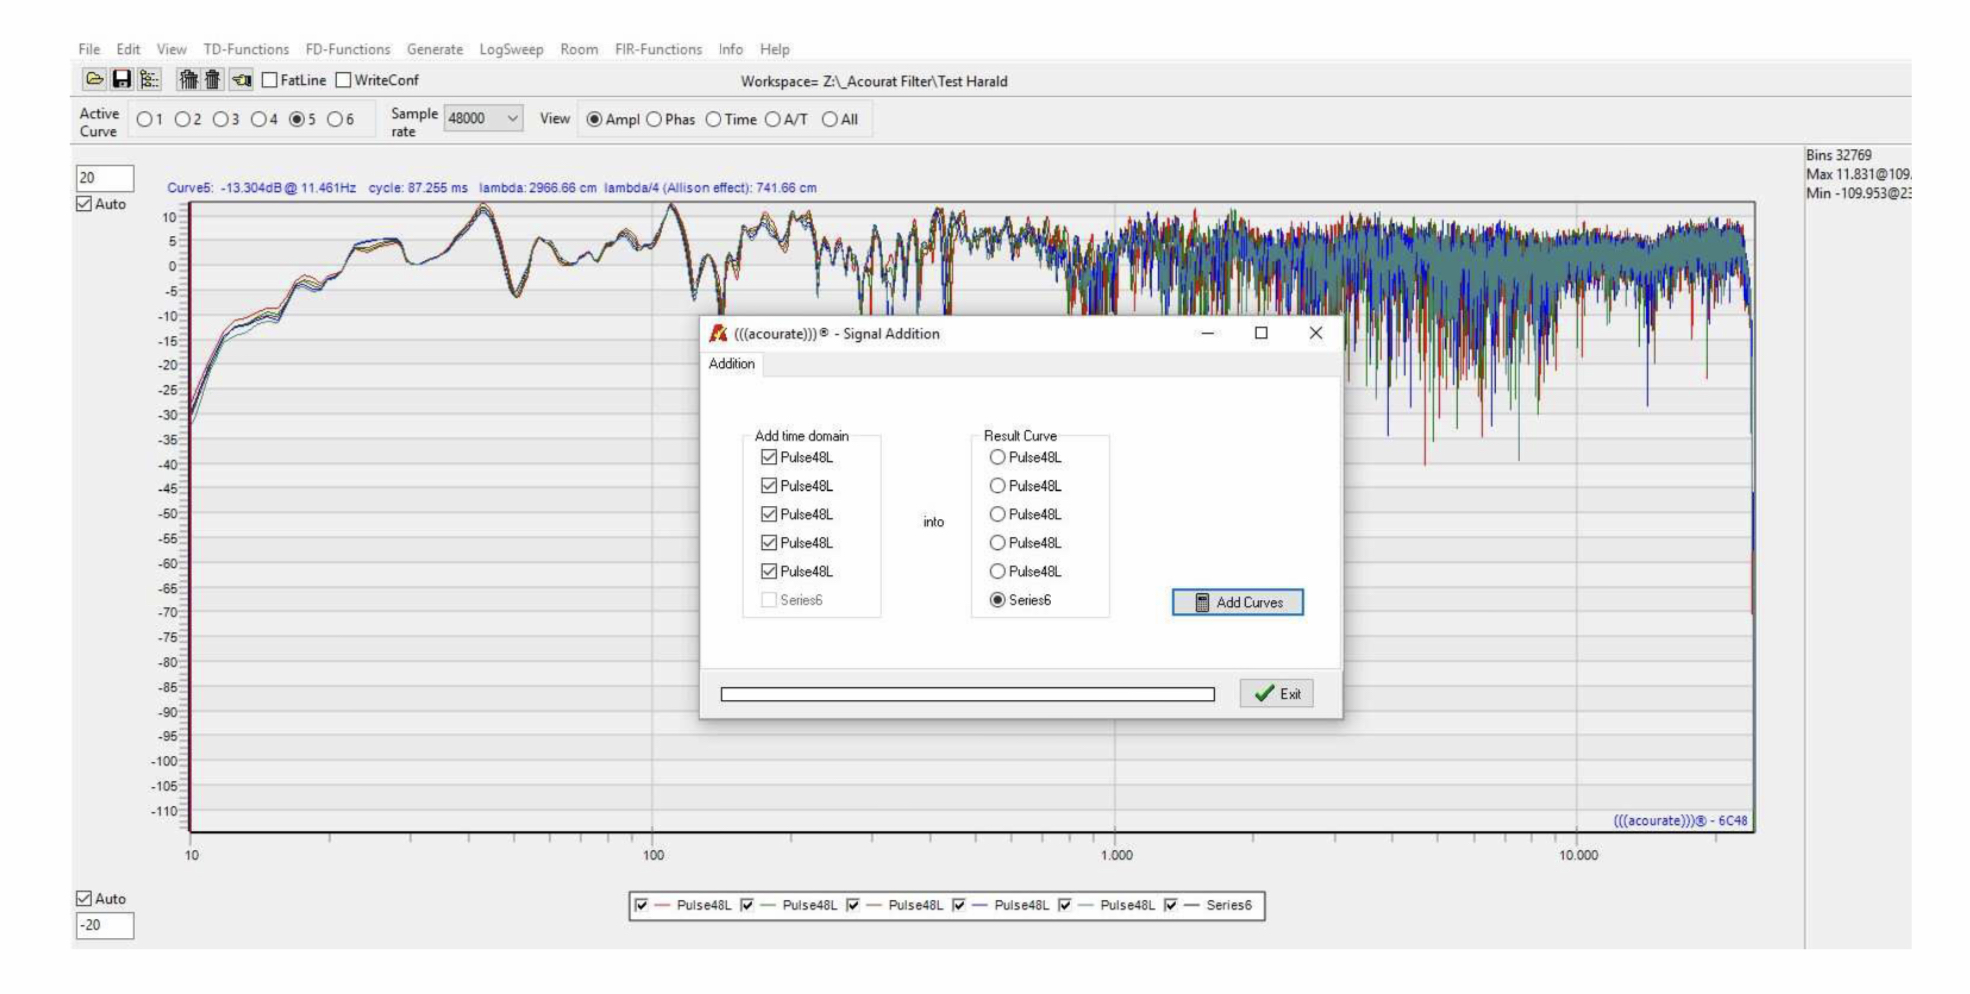The width and height of the screenshot is (1970, 994).
Task: Open the View menu
Action: pyautogui.click(x=171, y=49)
